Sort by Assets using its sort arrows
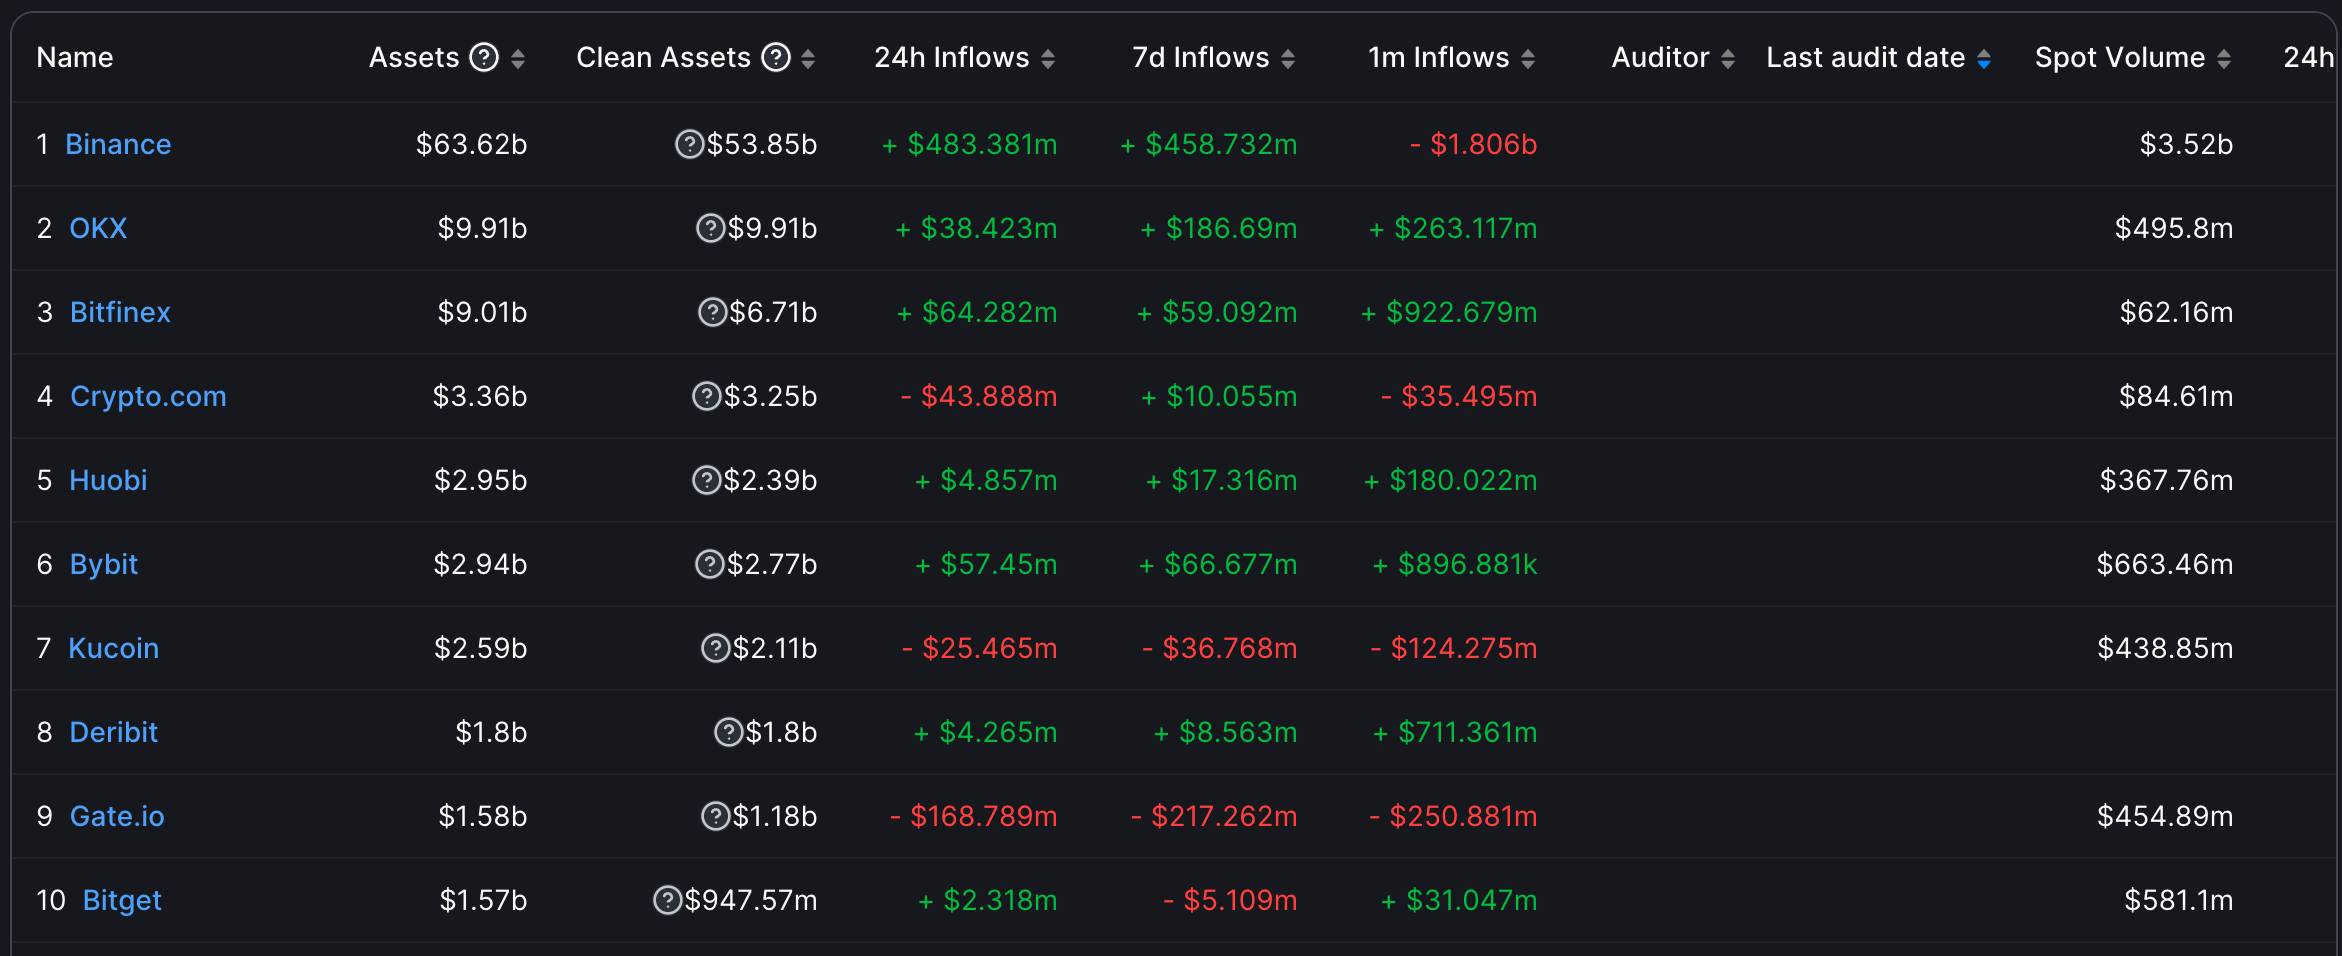2342x956 pixels. [x=518, y=59]
